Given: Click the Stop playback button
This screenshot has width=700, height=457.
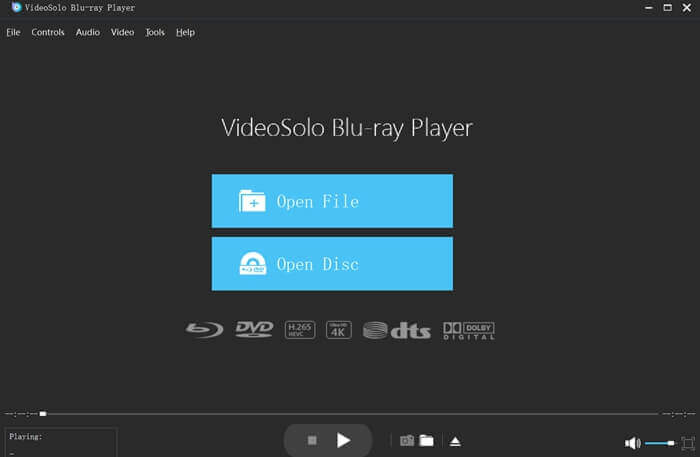Looking at the screenshot, I should tap(312, 440).
